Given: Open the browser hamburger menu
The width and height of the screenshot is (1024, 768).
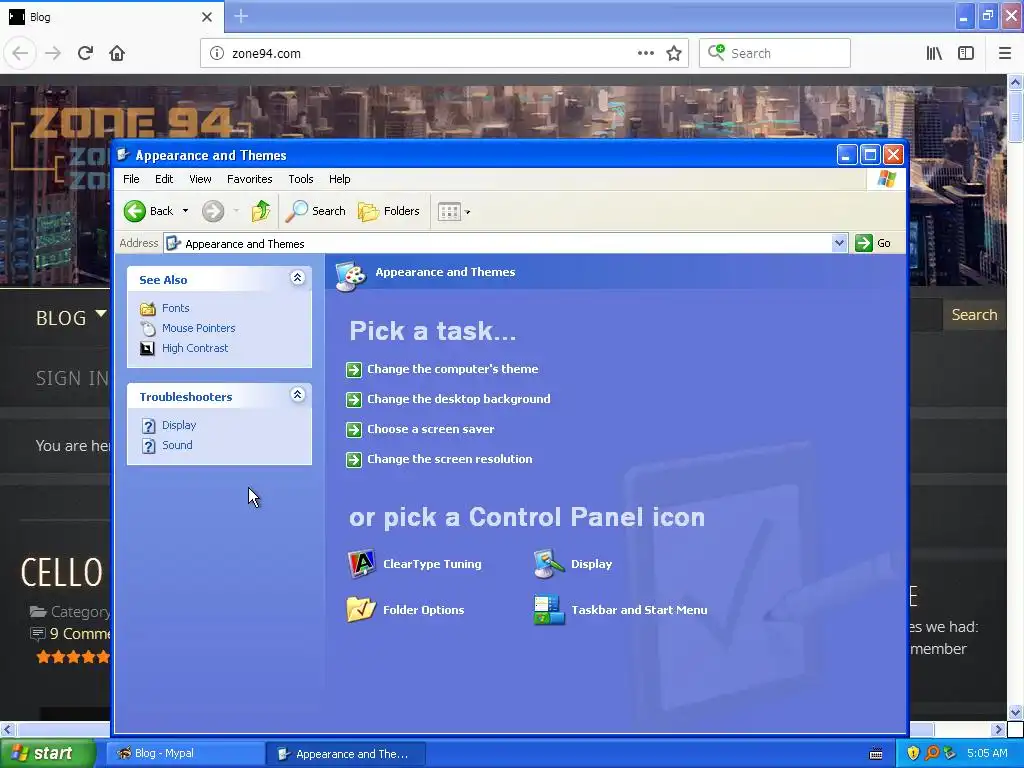Looking at the screenshot, I should [x=1005, y=54].
